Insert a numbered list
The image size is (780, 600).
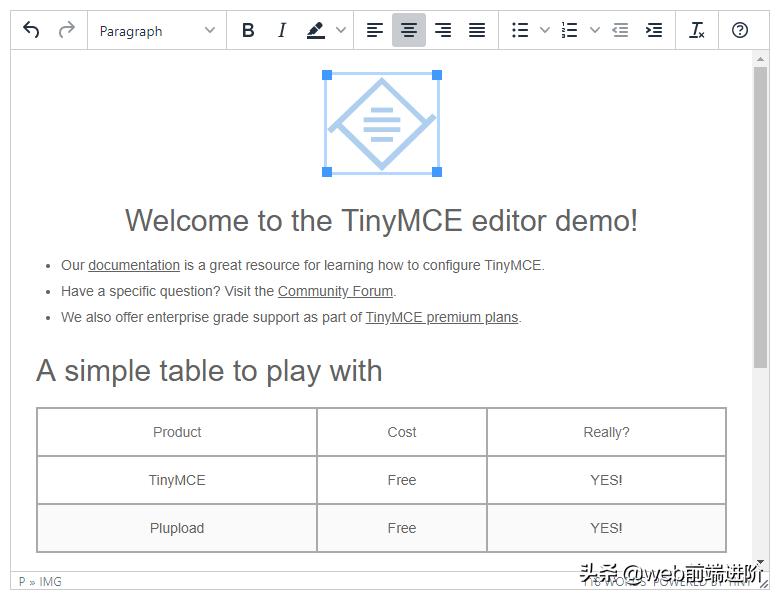pyautogui.click(x=569, y=30)
